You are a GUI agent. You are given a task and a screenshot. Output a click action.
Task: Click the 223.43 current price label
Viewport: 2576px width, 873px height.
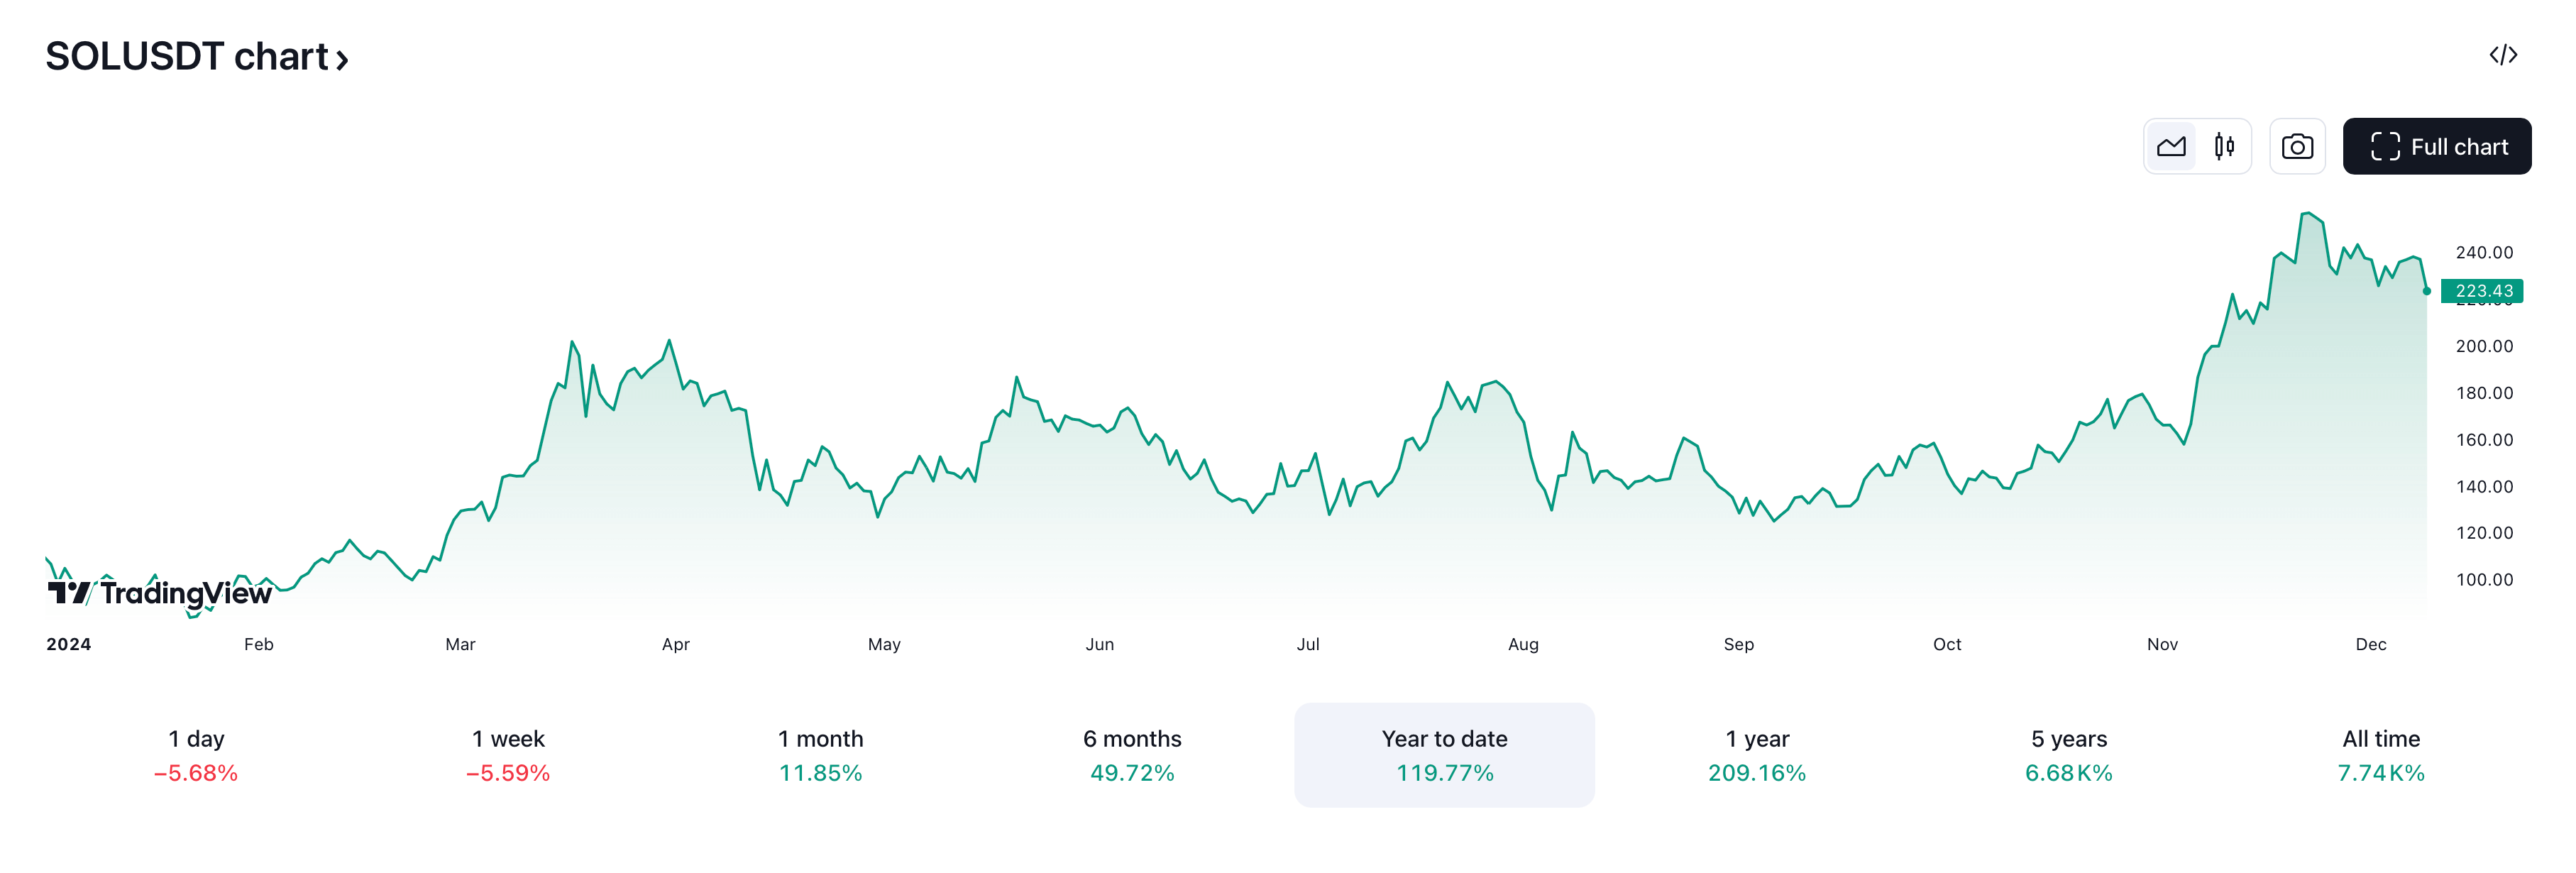coord(2483,291)
